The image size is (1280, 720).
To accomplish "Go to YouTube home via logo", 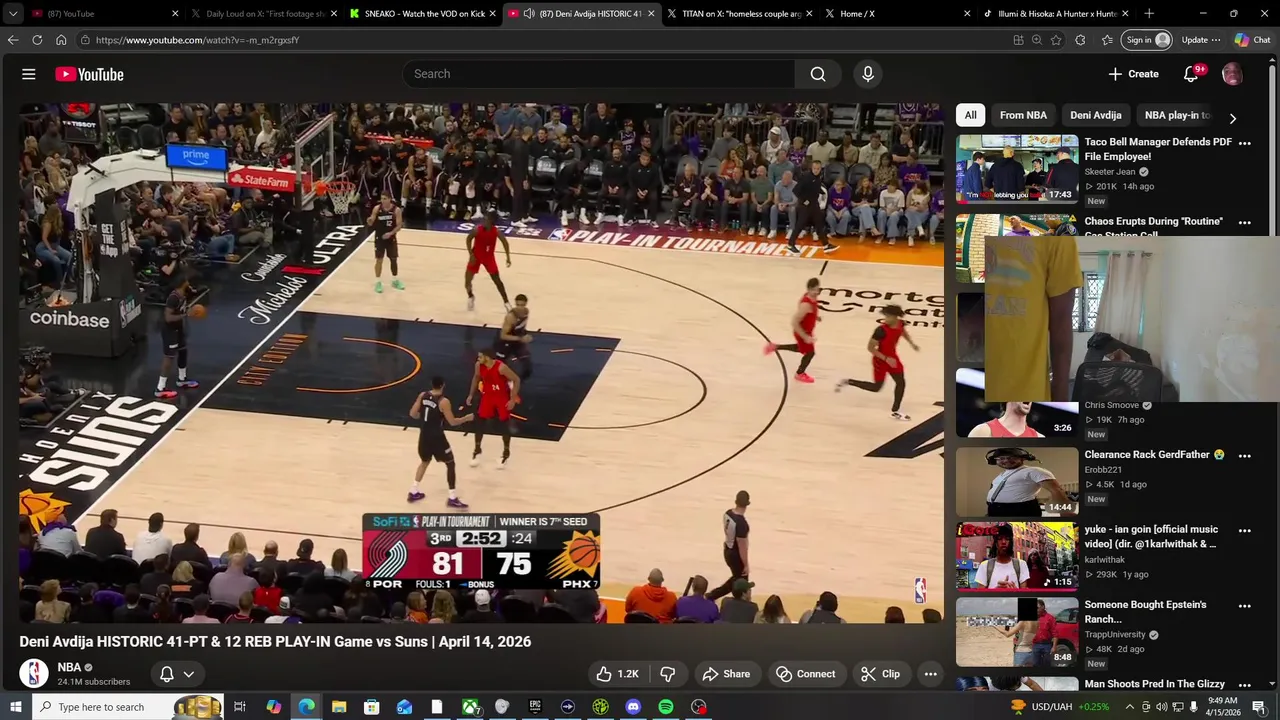I will click(x=89, y=74).
